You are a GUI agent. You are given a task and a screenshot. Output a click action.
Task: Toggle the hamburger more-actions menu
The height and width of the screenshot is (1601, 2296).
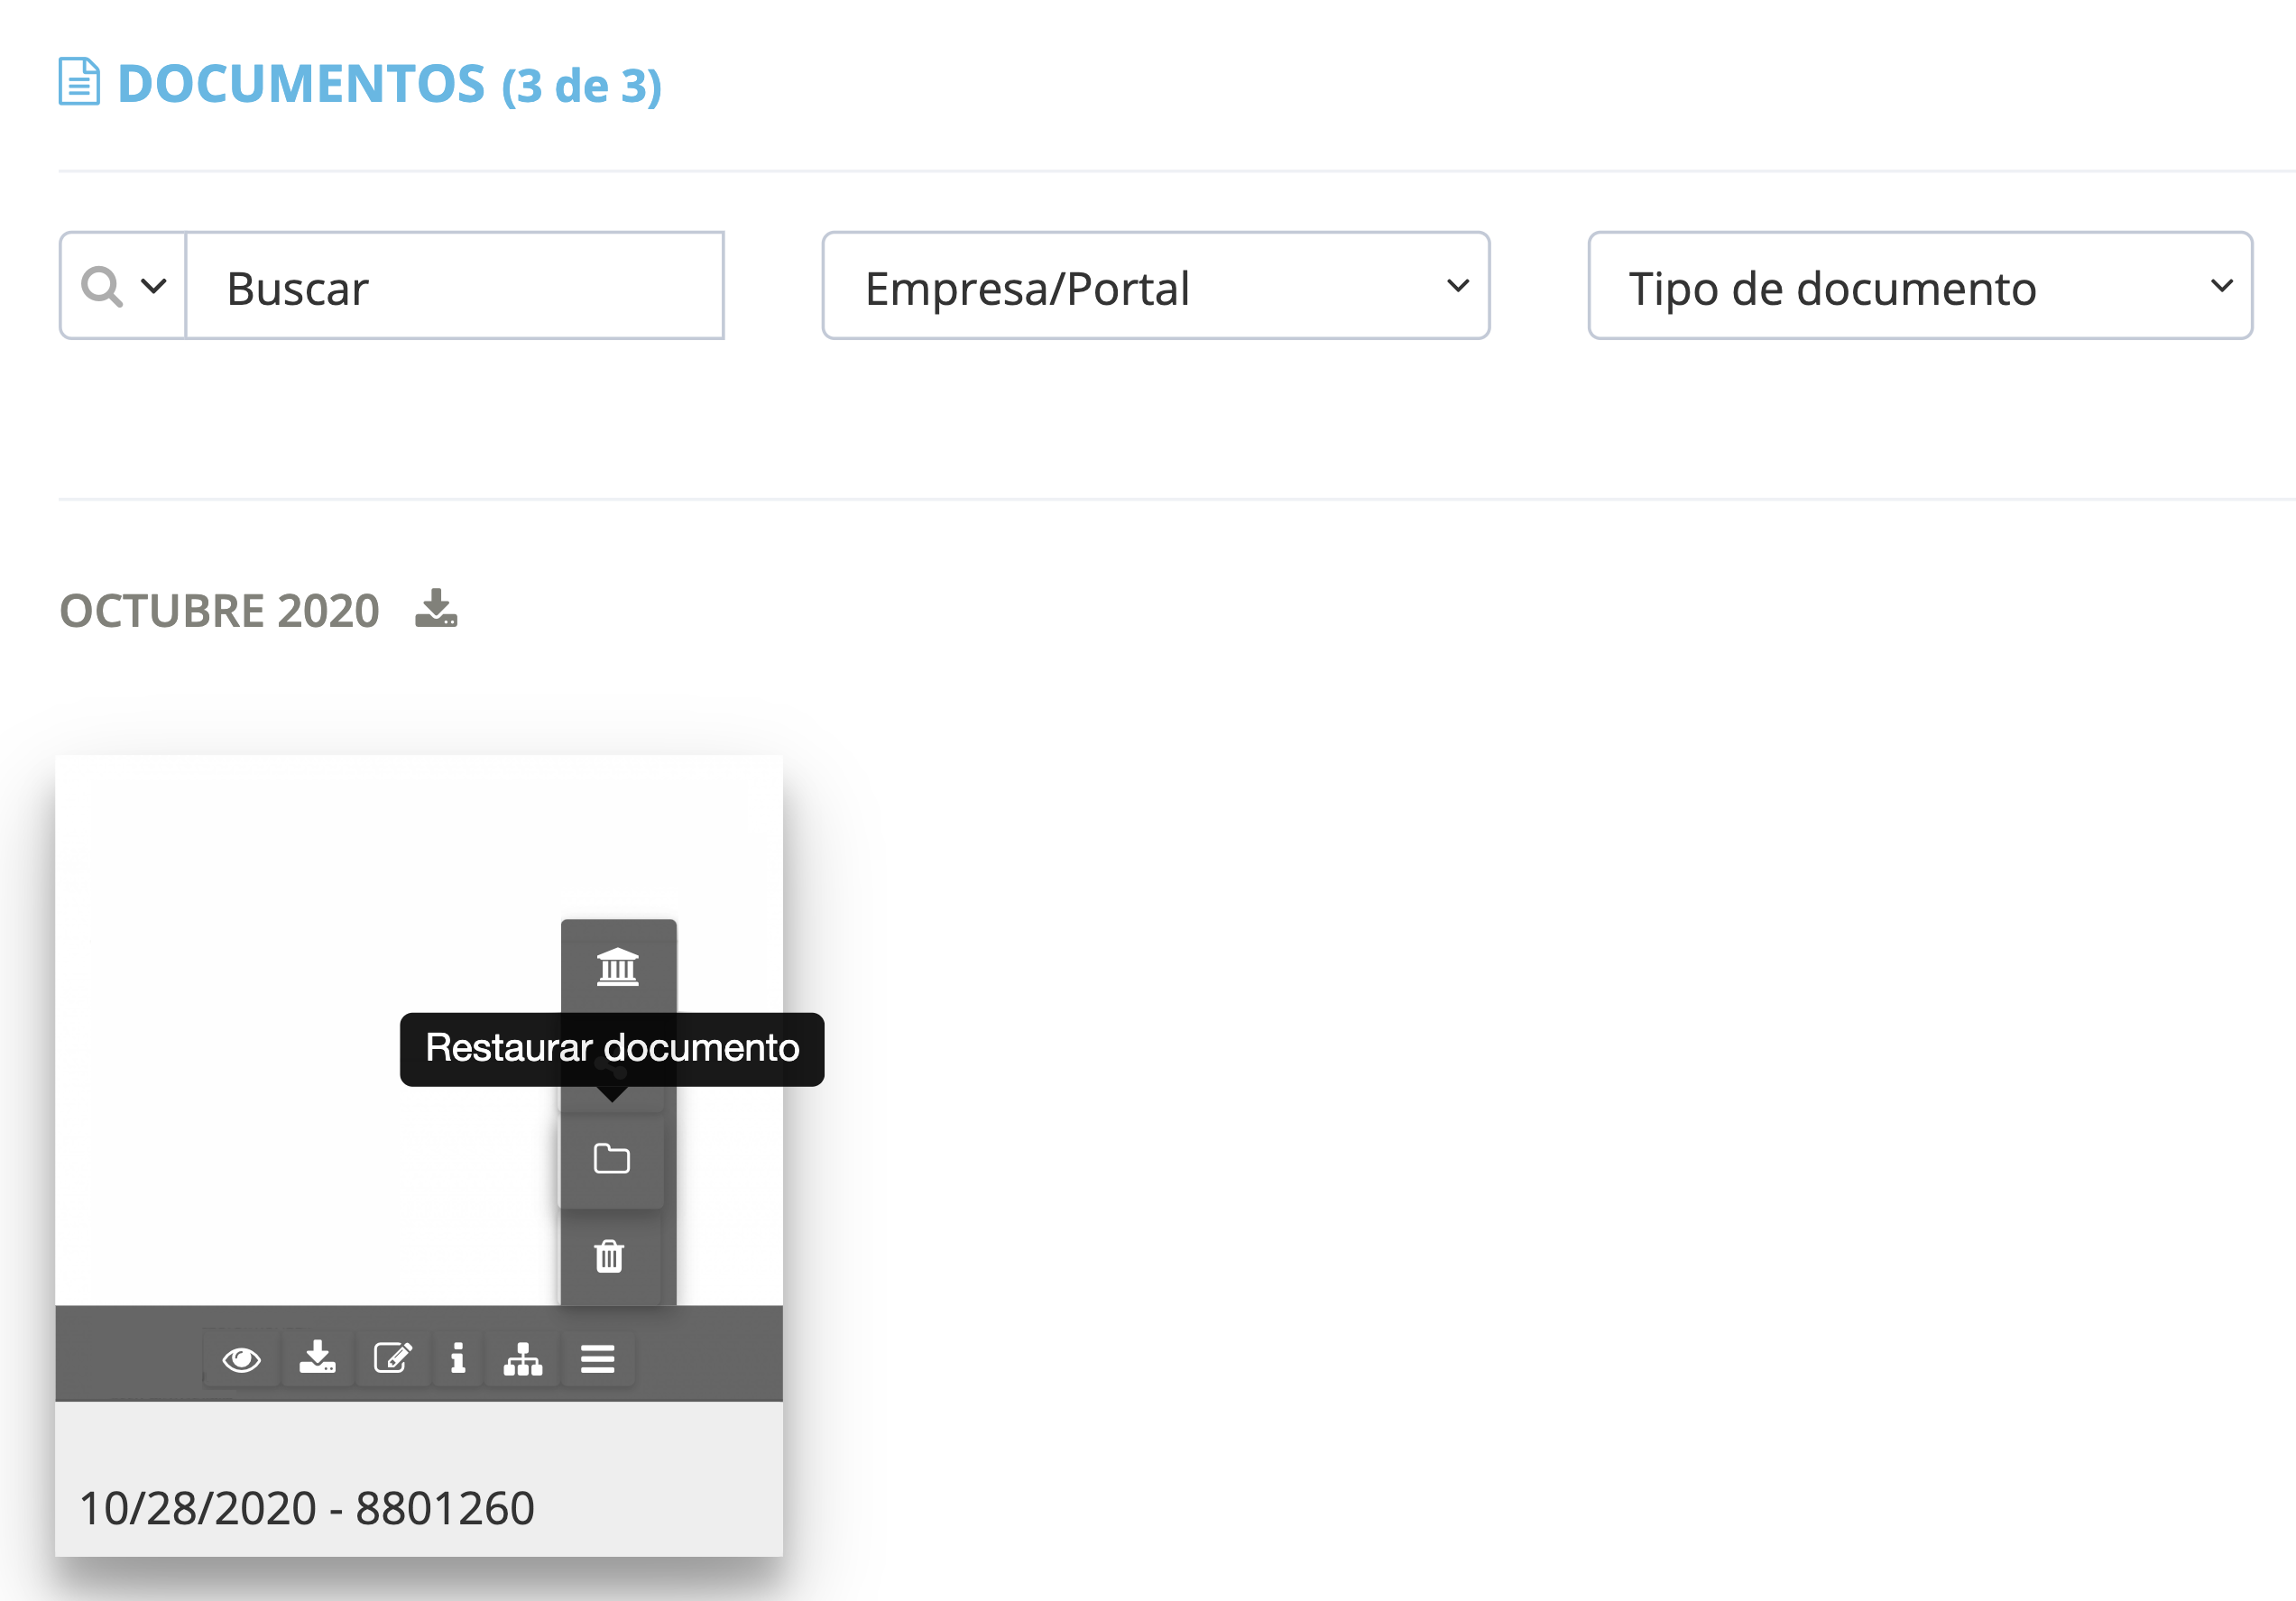pos(597,1359)
